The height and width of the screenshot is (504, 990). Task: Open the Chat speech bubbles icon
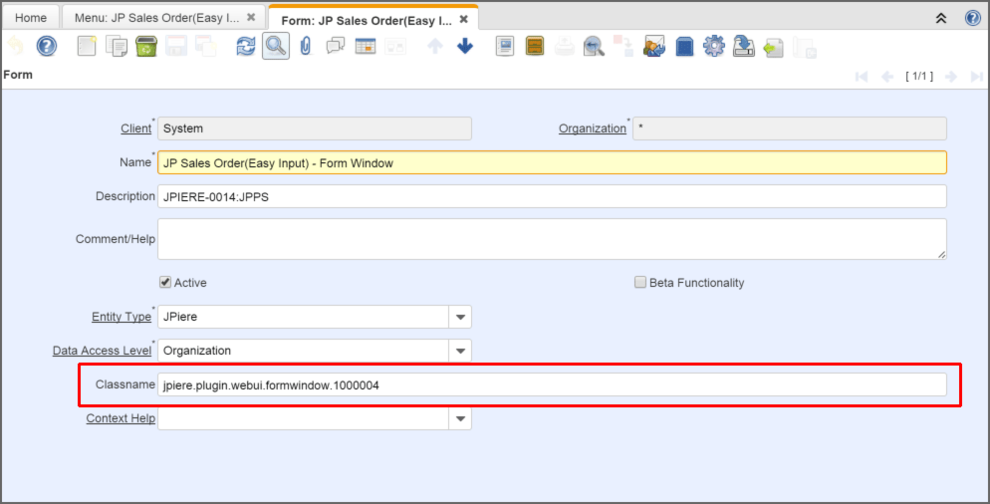click(336, 46)
